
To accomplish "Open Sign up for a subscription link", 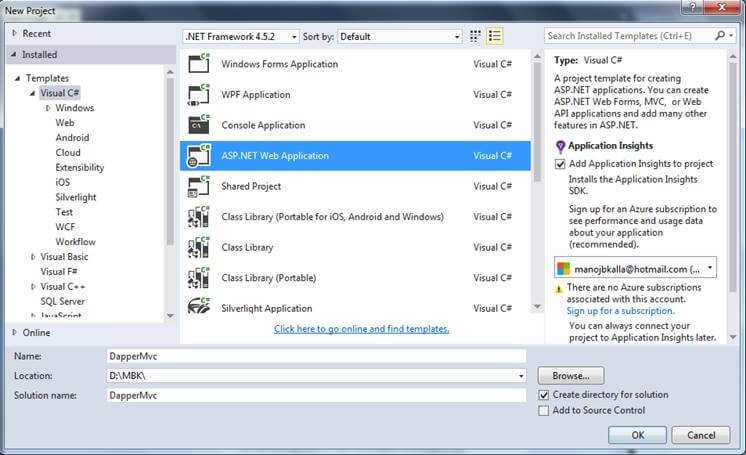I will [620, 311].
